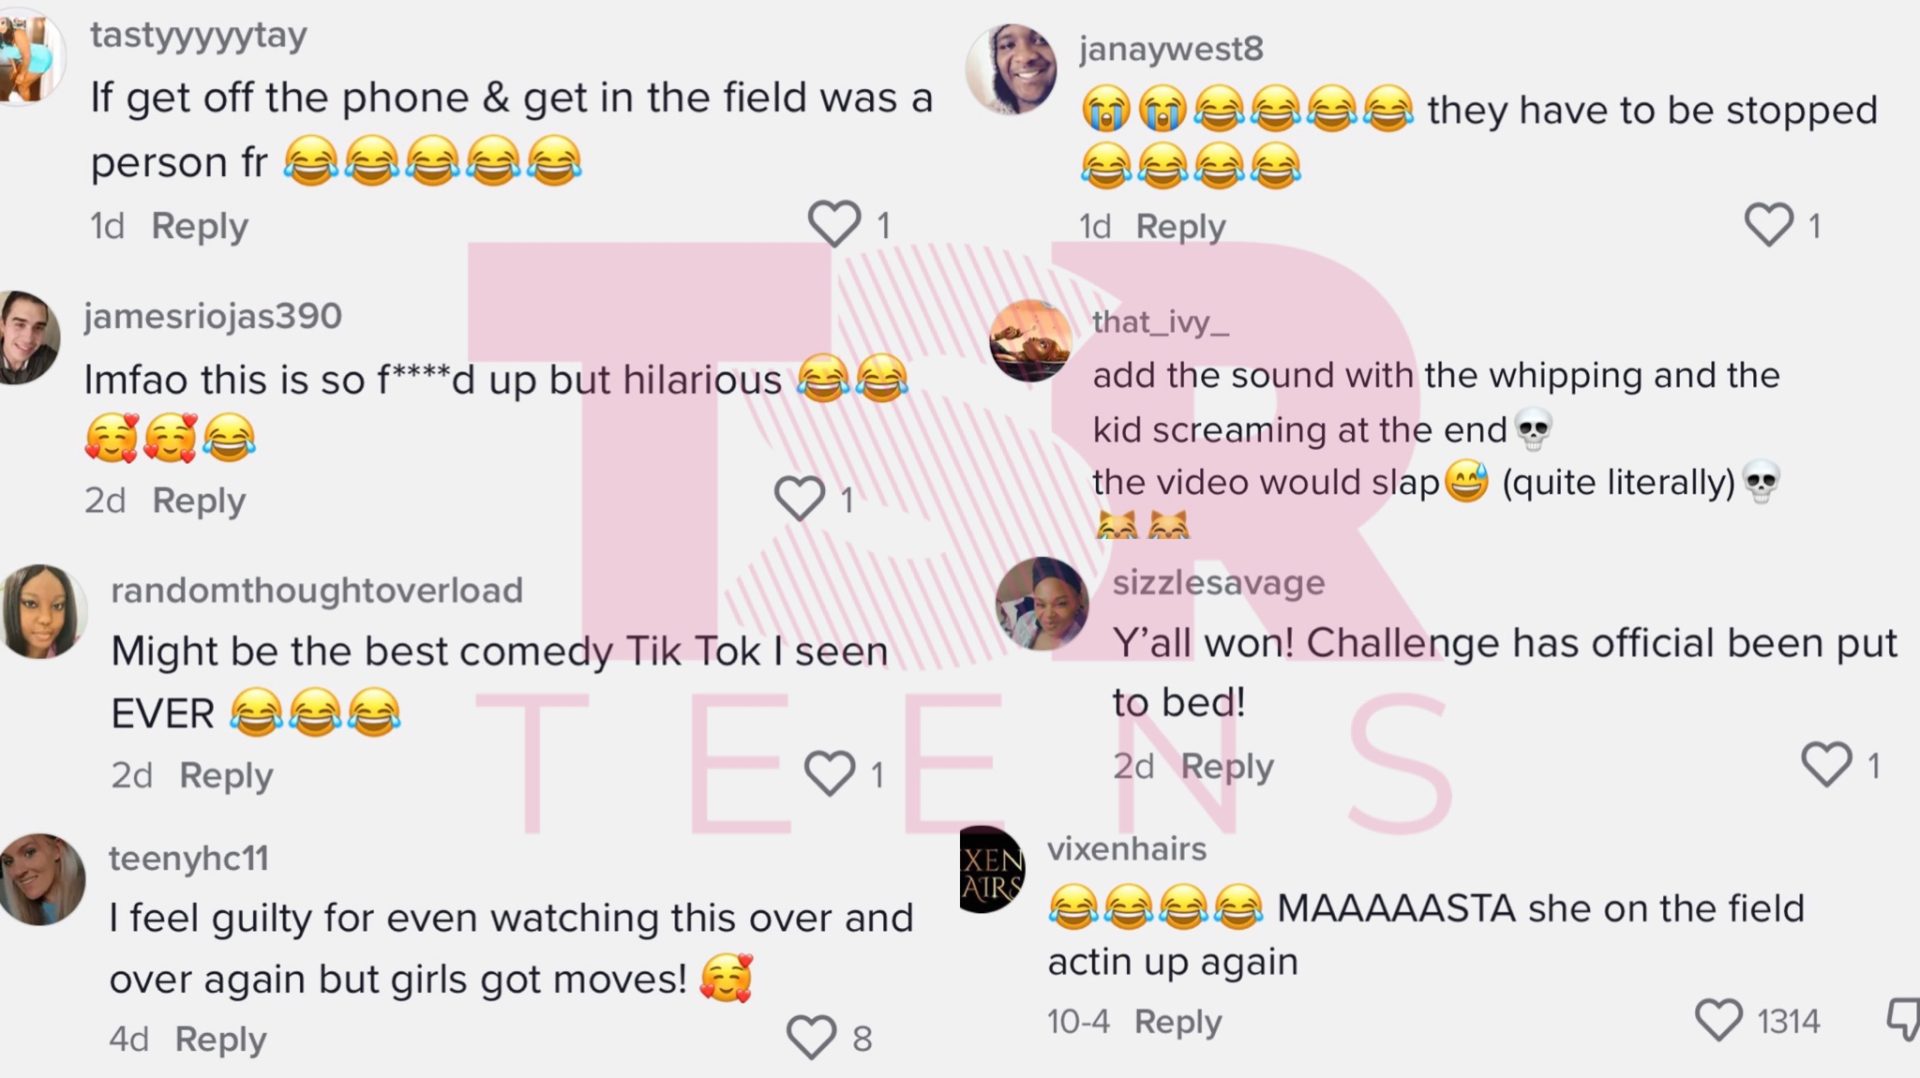Reply to vixenhairs comment
Screen dimensions: 1920x1078
(1178, 1022)
